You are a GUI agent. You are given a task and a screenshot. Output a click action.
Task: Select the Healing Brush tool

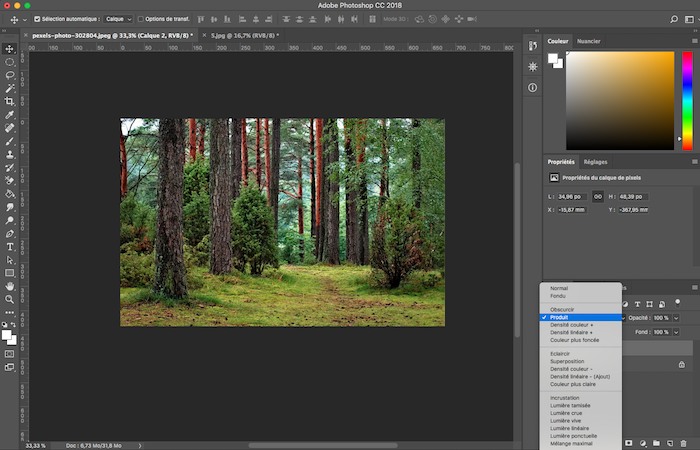pos(9,128)
